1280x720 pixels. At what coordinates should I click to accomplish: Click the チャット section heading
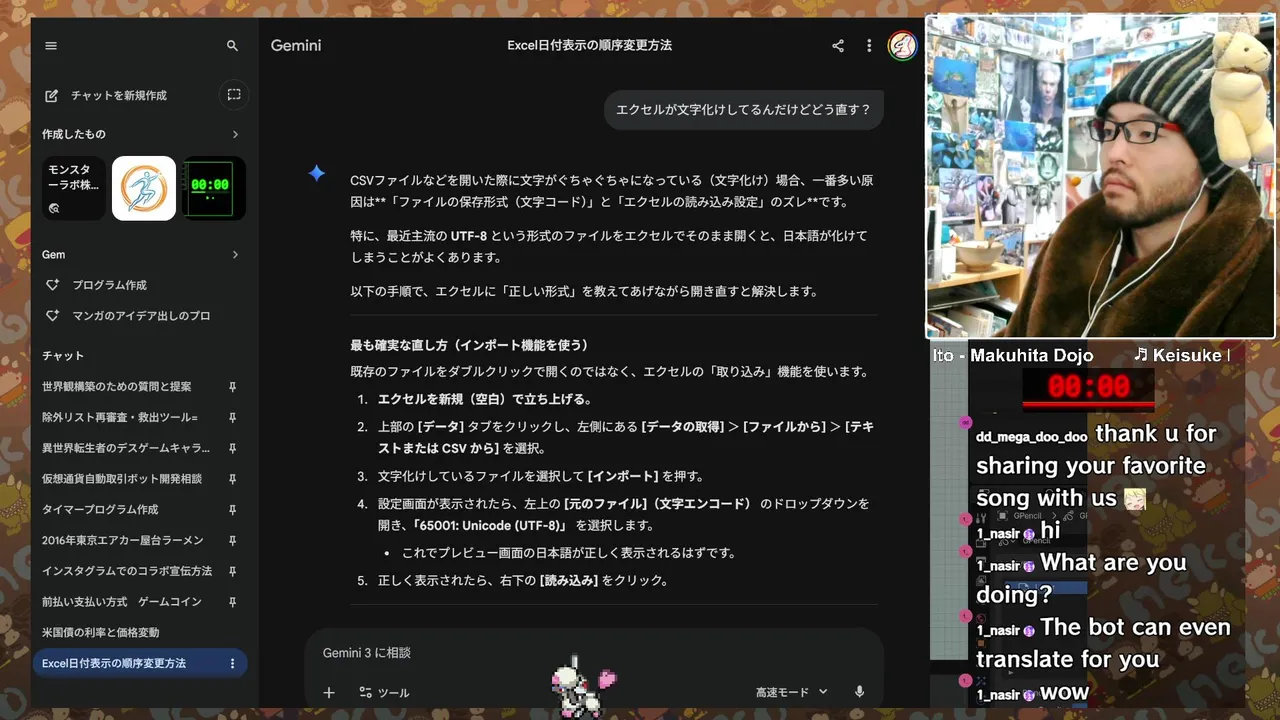coord(63,356)
